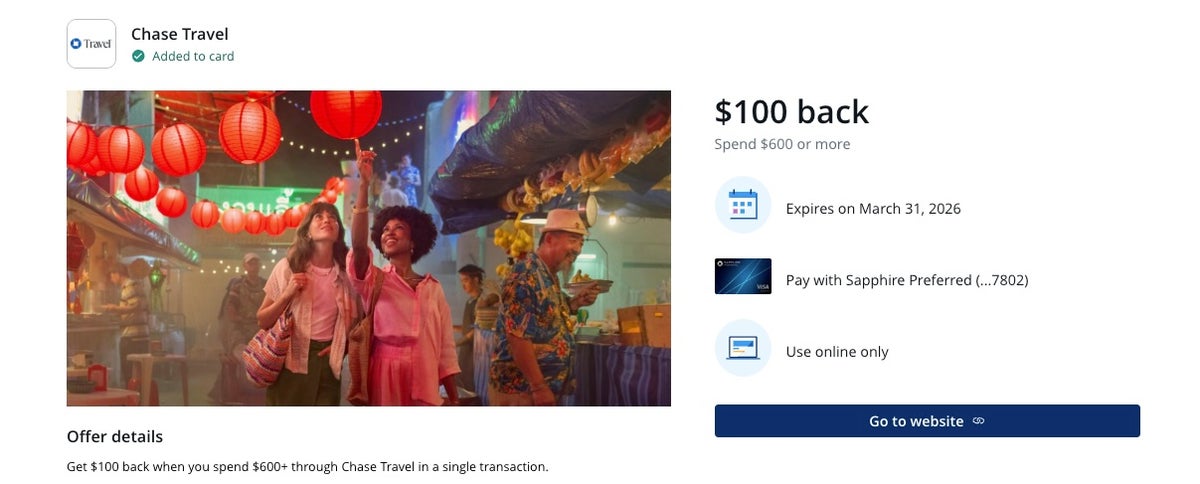Click the $100 back heading
This screenshot has width=1200, height=484.
click(x=791, y=112)
